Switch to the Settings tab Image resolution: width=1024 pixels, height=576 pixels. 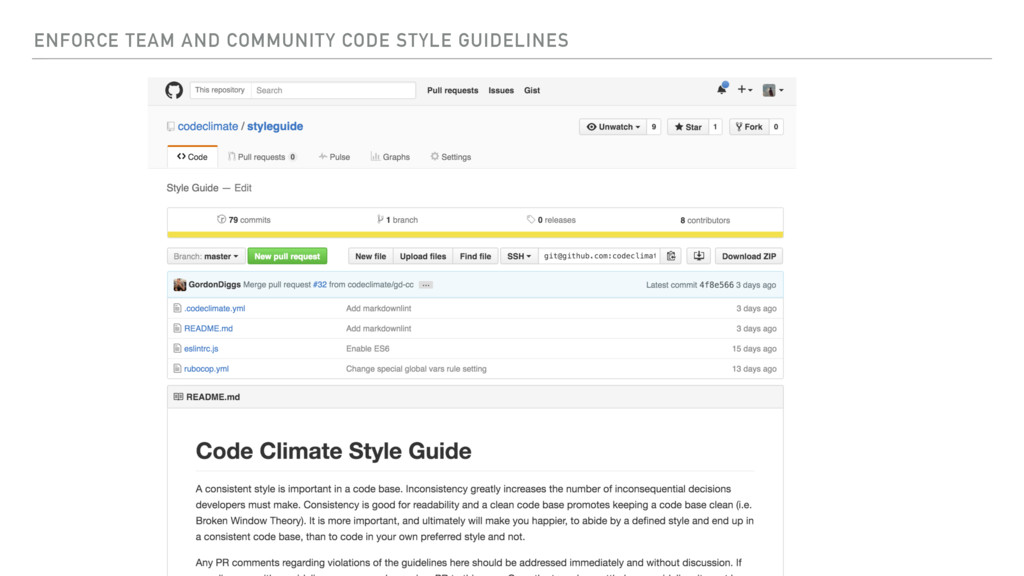(451, 157)
